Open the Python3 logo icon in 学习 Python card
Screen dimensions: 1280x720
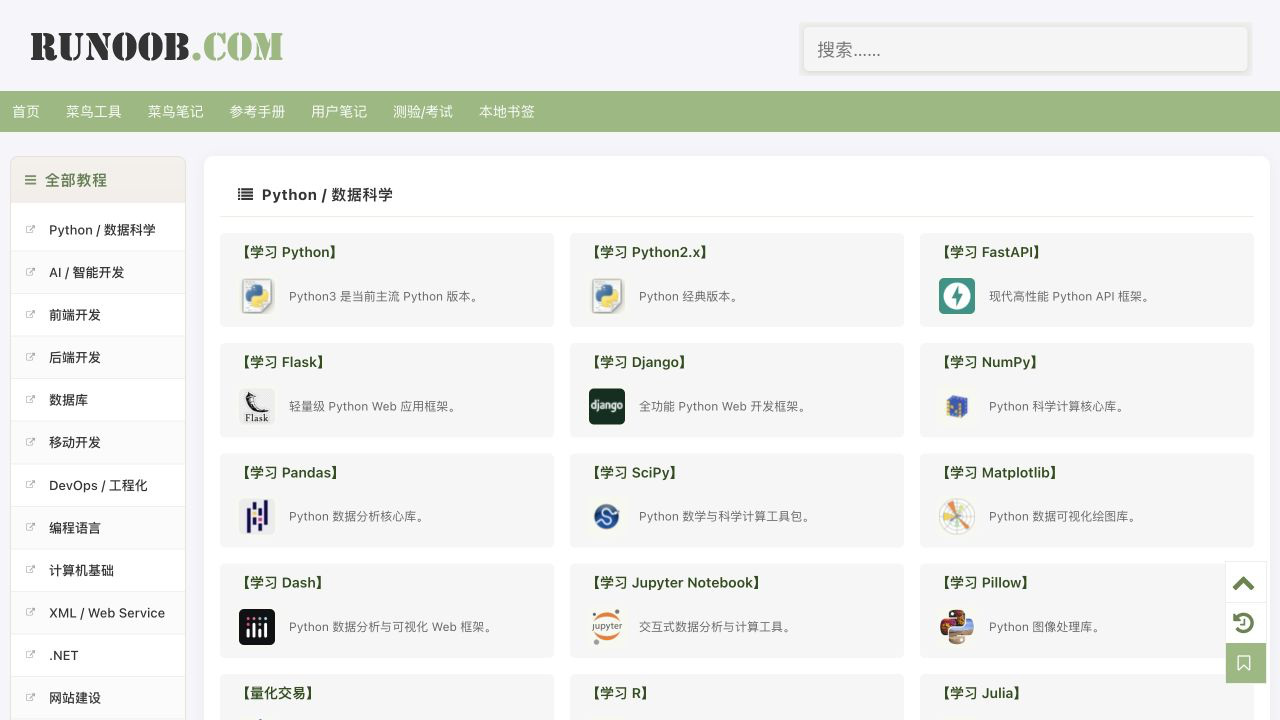[257, 296]
